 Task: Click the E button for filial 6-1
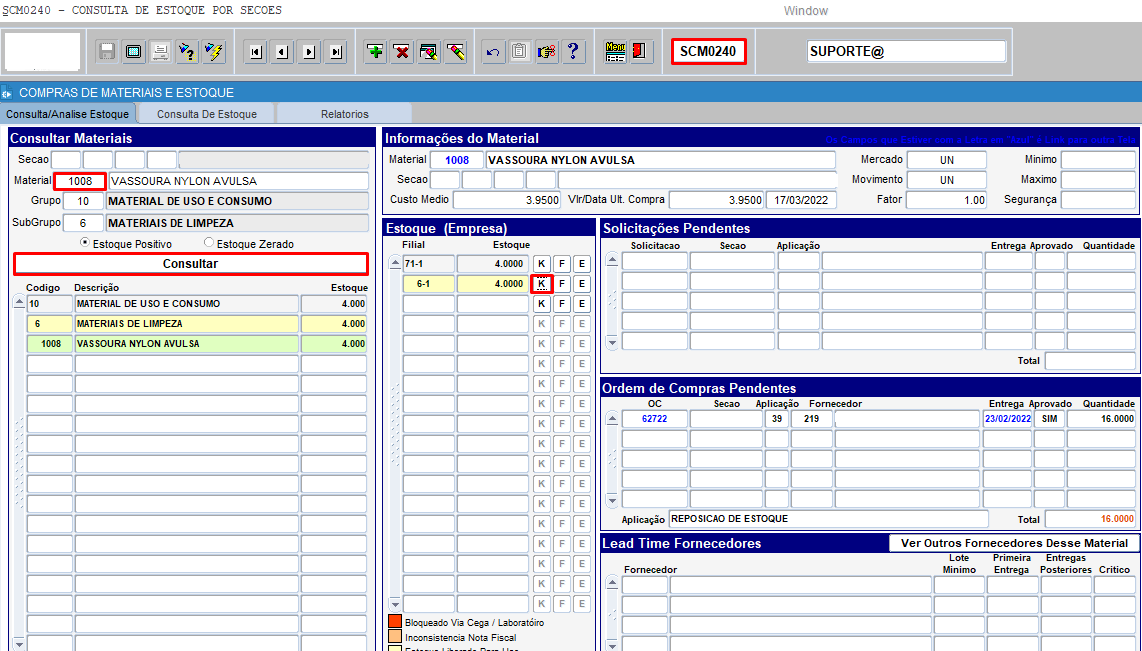[581, 284]
